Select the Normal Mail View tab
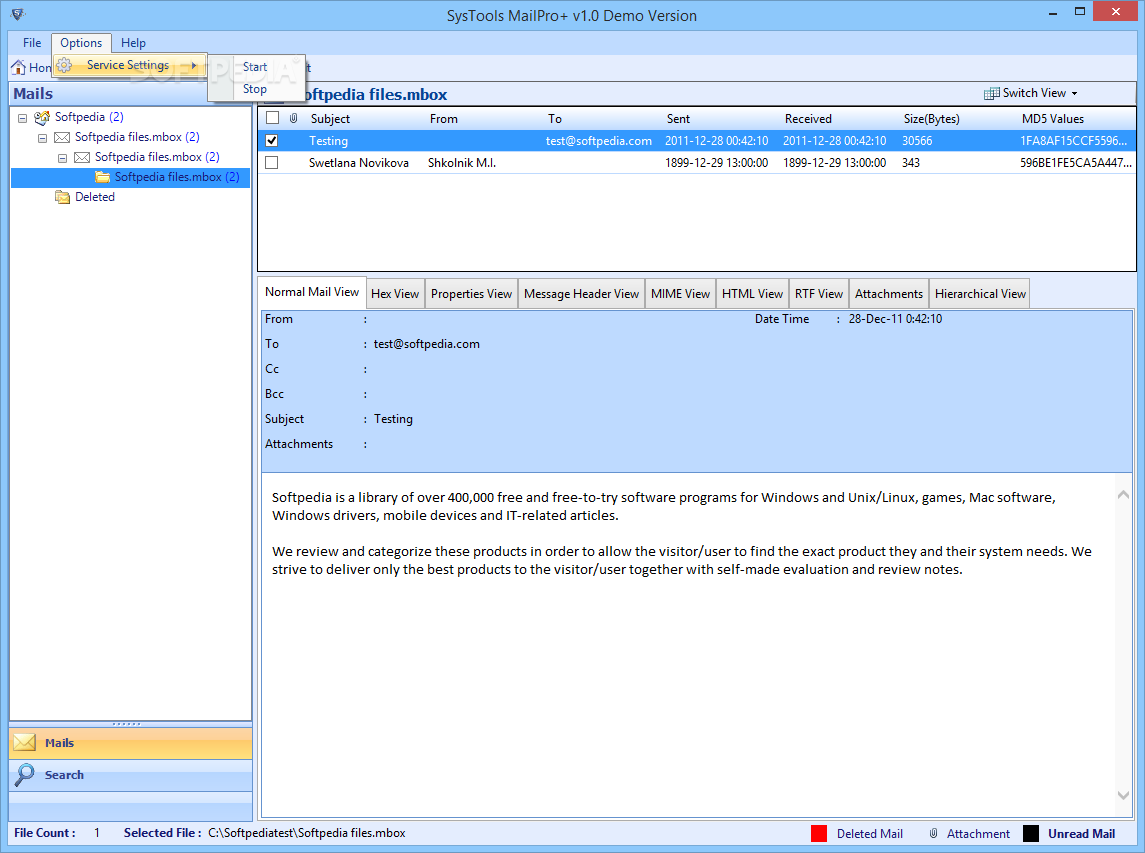This screenshot has height=853, width=1145. 312,292
